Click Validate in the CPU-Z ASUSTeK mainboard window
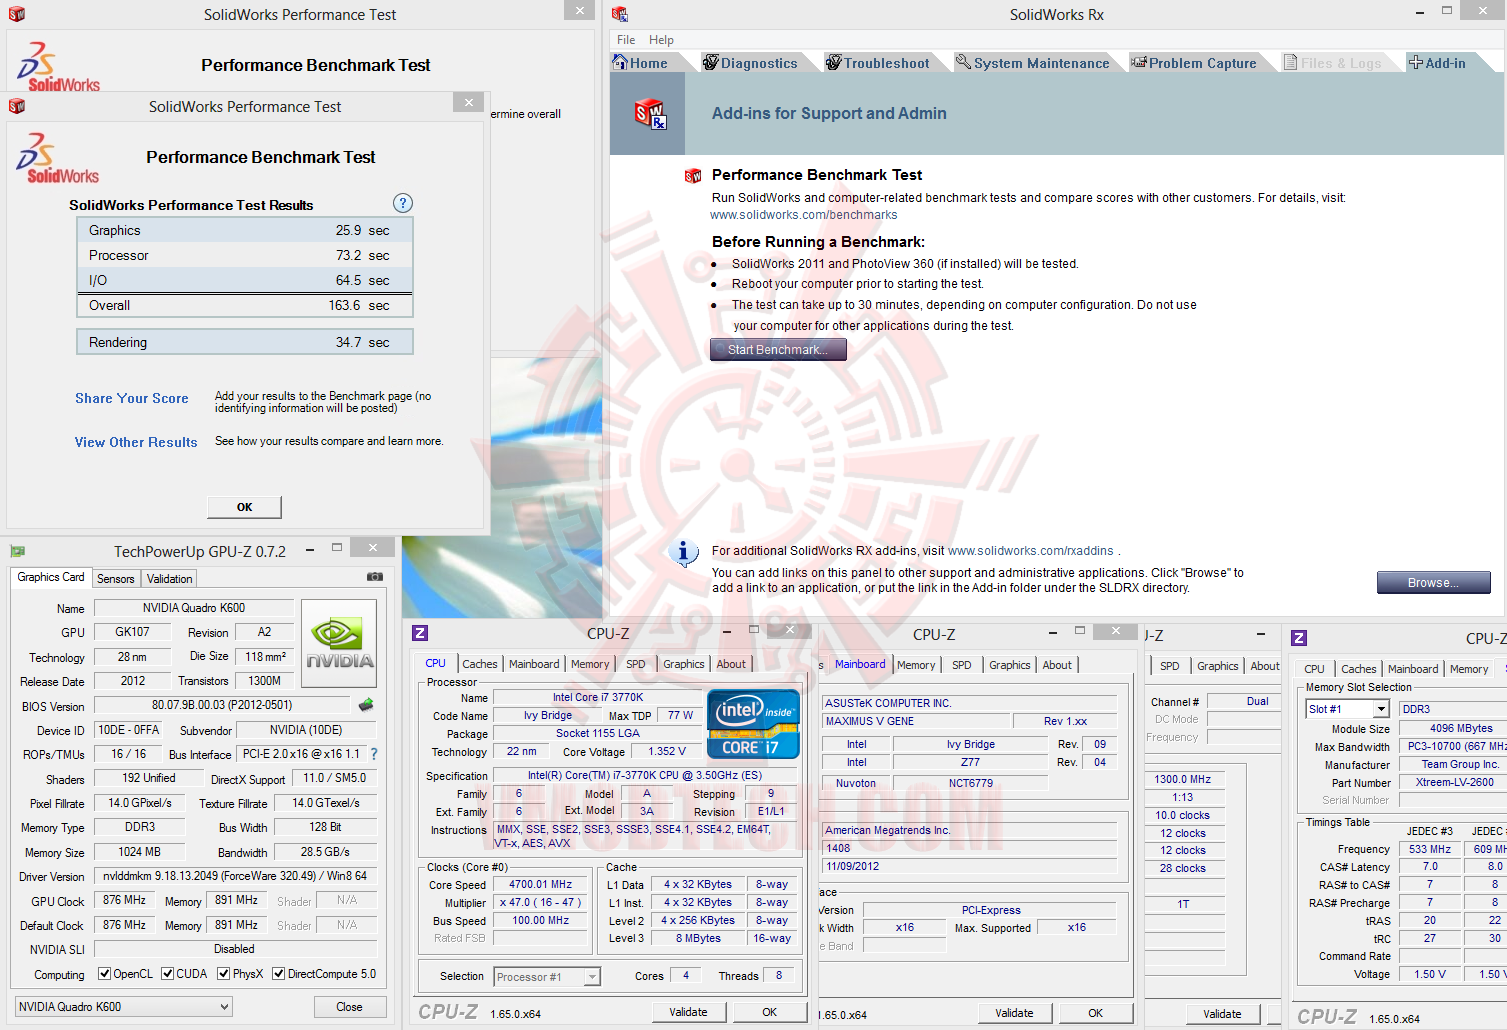Image resolution: width=1507 pixels, height=1030 pixels. (x=1014, y=1013)
